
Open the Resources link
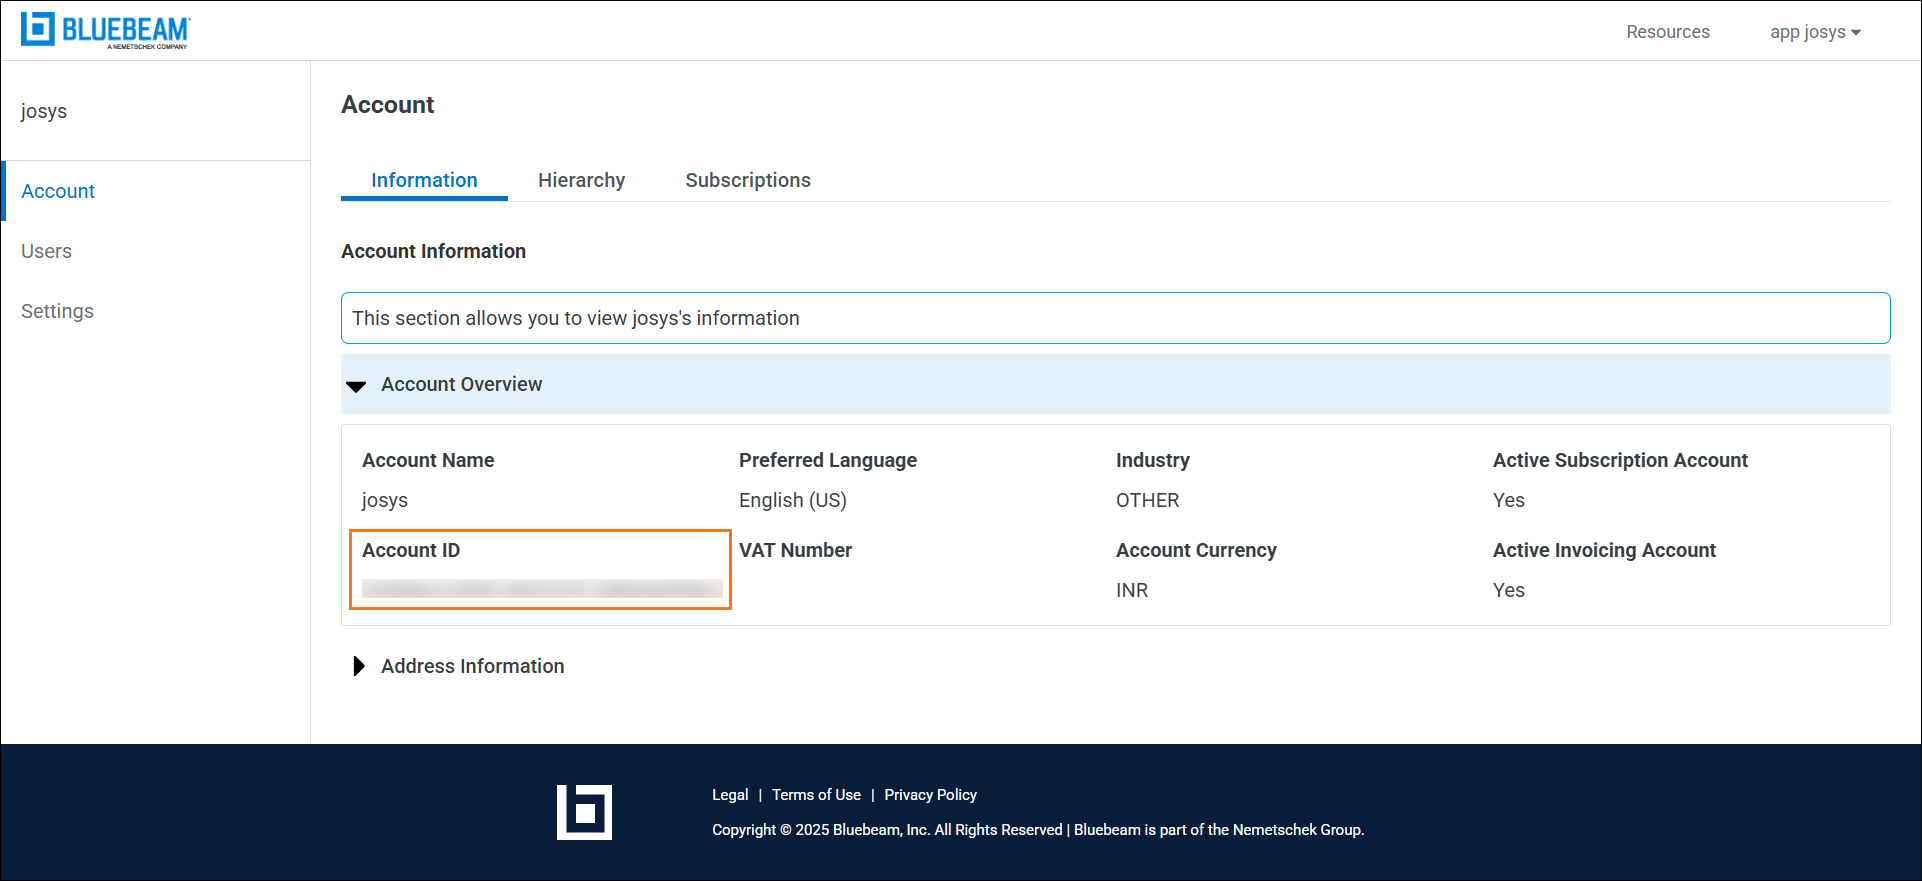[1667, 32]
